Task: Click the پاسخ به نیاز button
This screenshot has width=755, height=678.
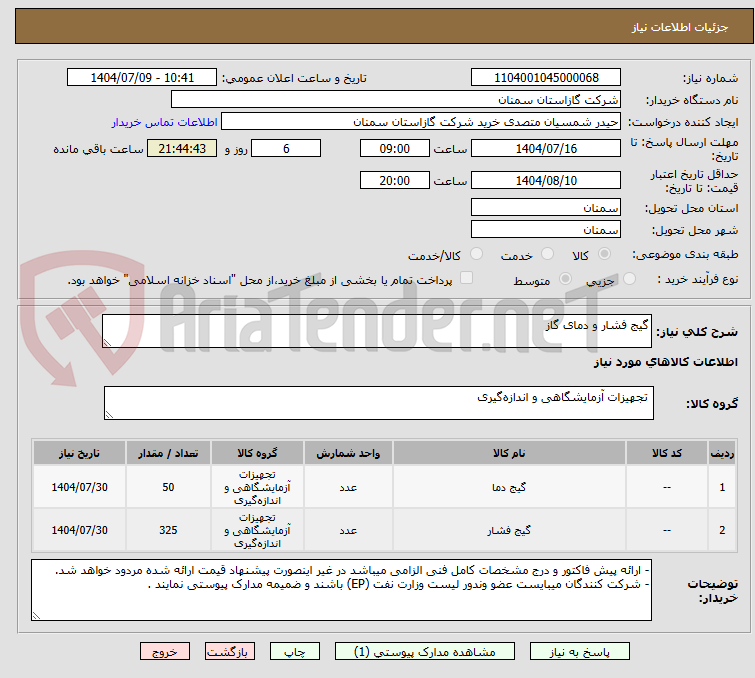Action: coord(580,652)
